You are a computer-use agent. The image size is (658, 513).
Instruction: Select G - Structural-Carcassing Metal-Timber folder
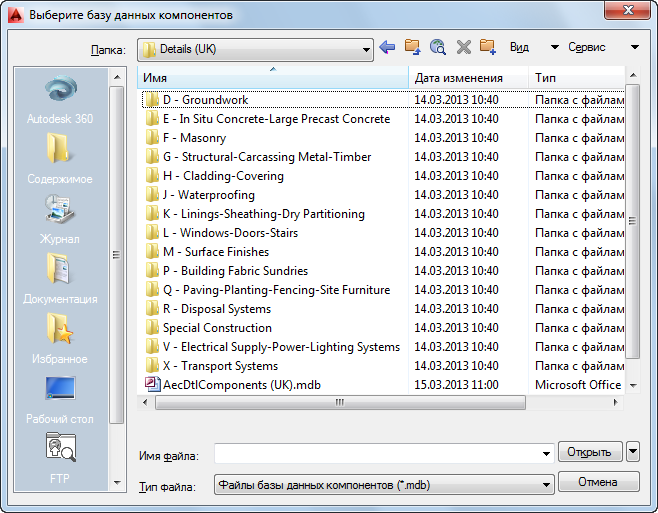[267, 157]
